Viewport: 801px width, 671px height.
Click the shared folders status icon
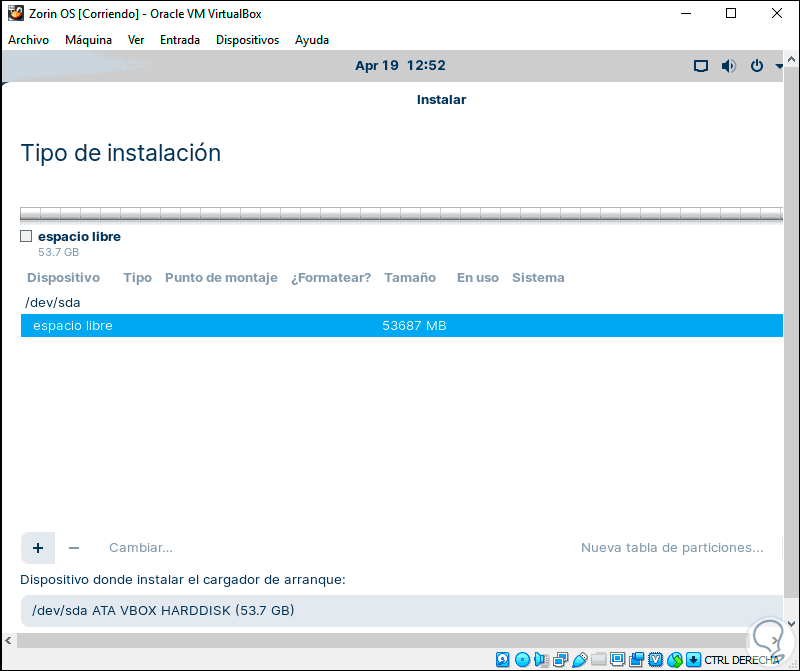pyautogui.click(x=598, y=660)
